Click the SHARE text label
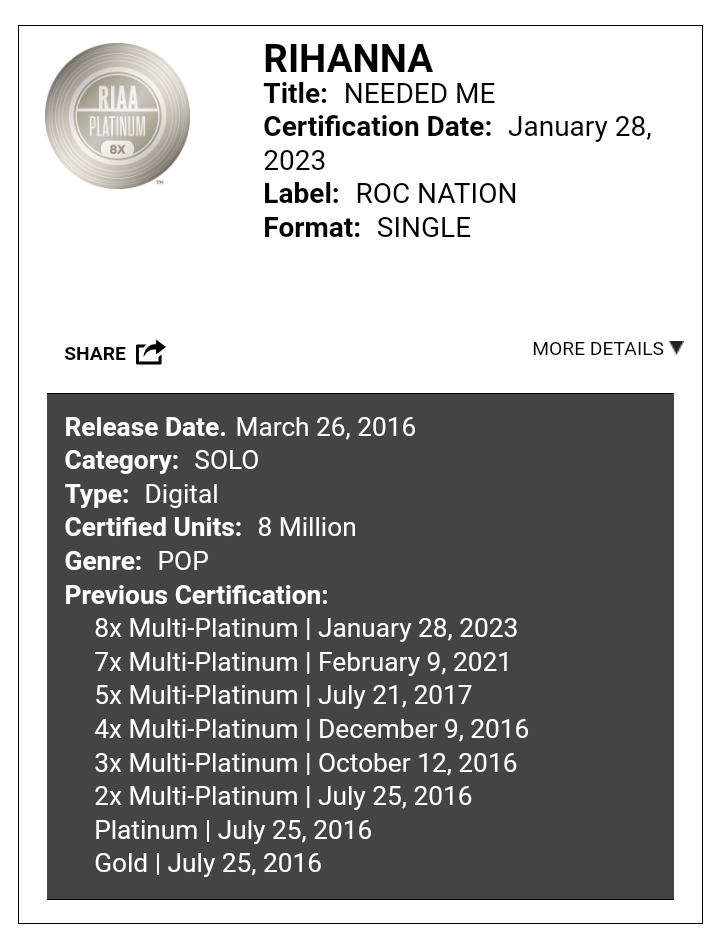720x943 pixels. [x=95, y=354]
